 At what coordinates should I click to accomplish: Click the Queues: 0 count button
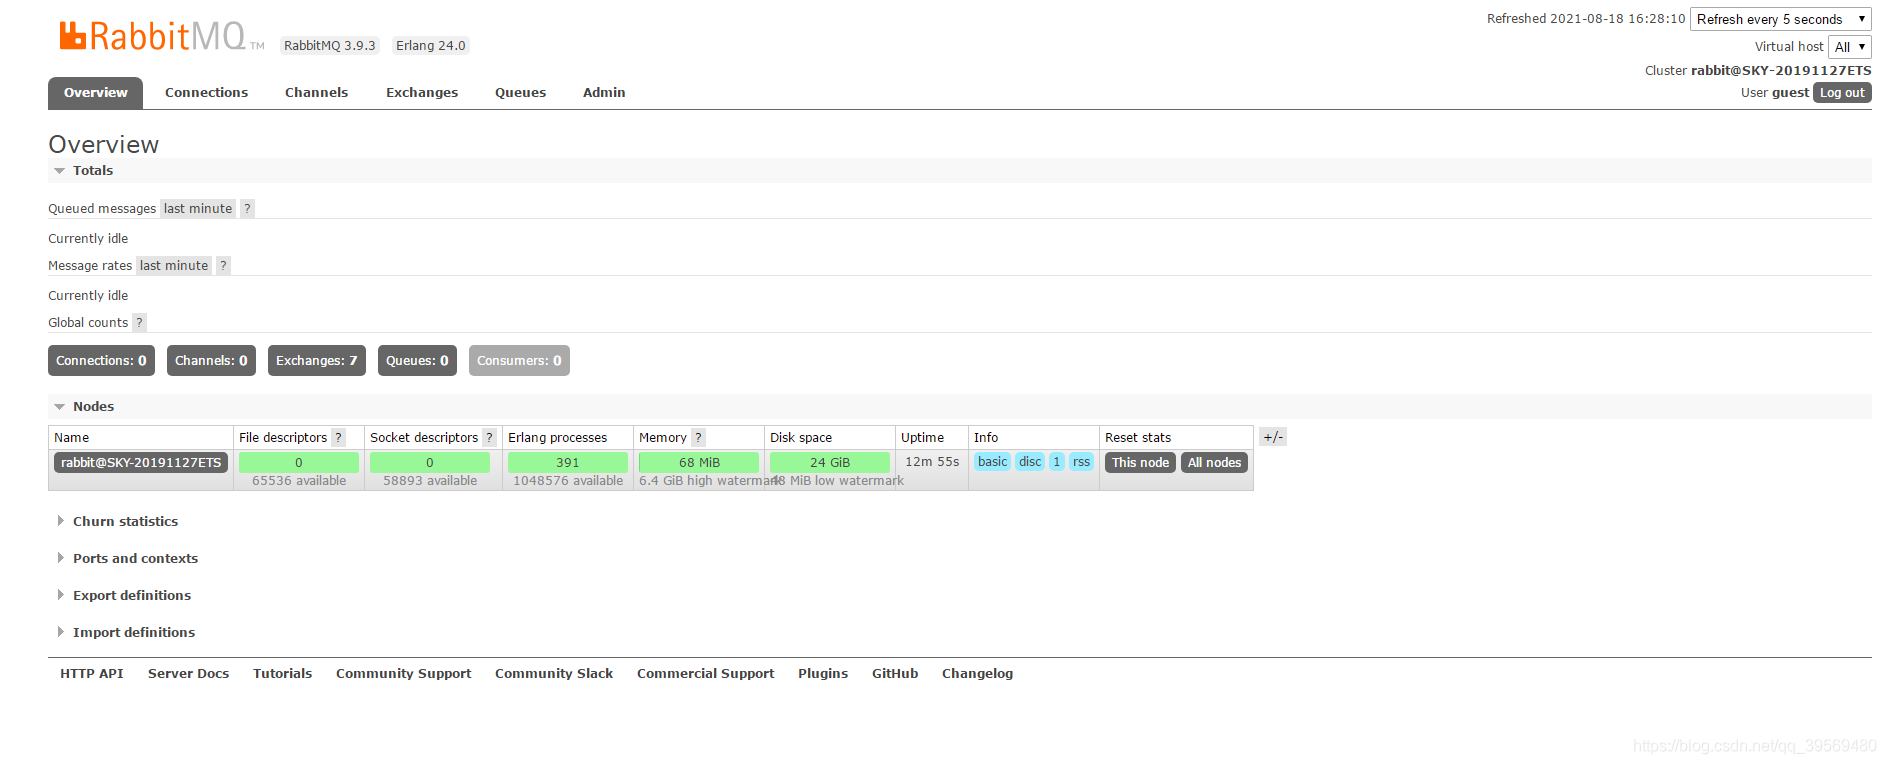417,361
